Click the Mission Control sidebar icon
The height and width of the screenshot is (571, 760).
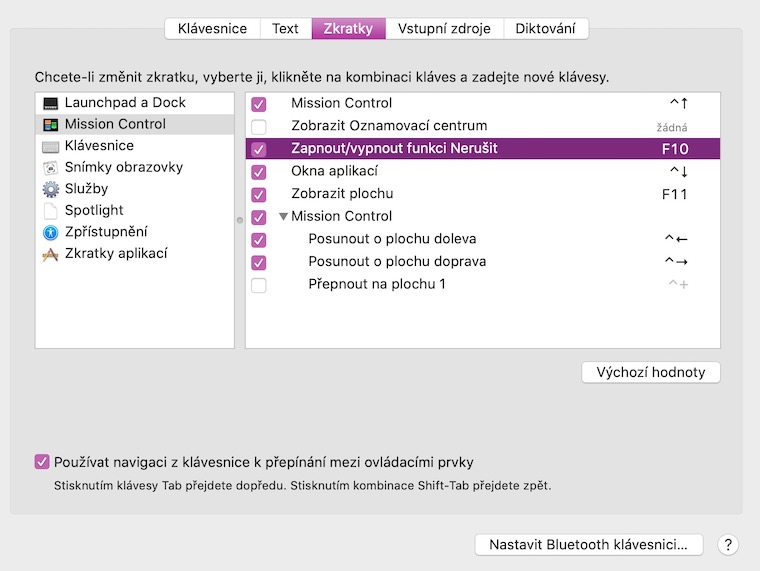point(50,125)
